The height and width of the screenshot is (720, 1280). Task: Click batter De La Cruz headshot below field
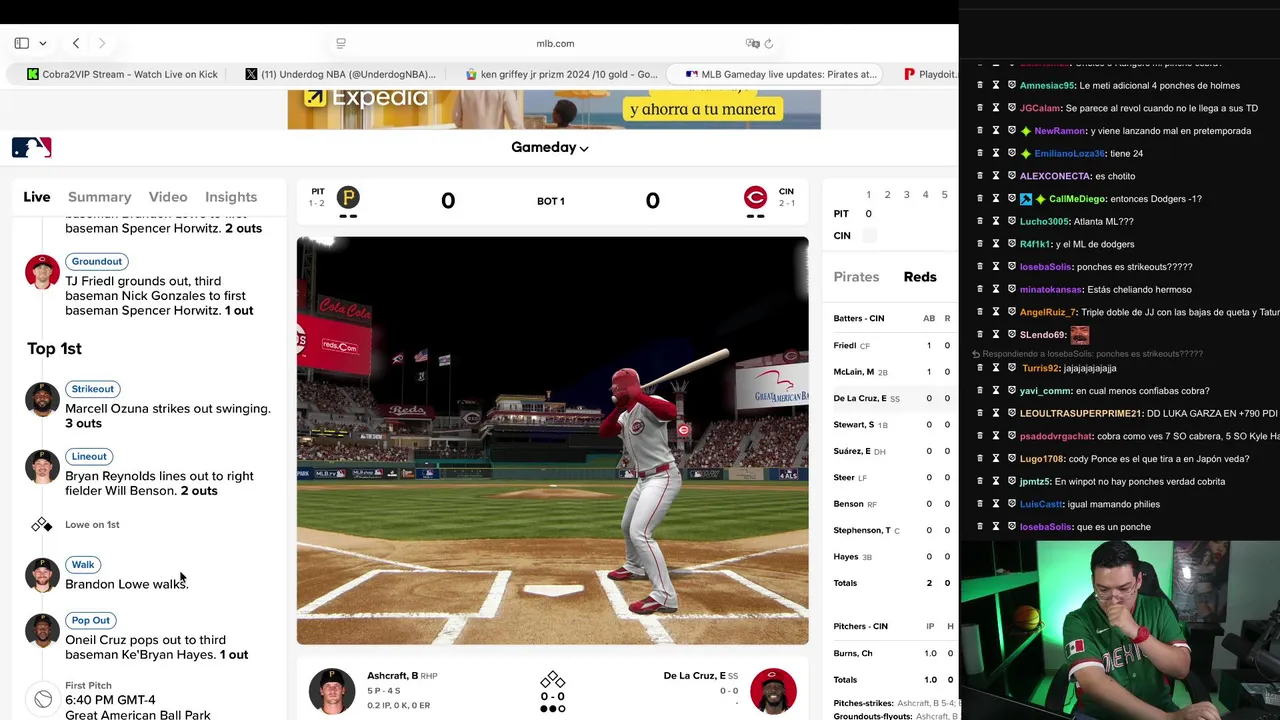coord(773,691)
